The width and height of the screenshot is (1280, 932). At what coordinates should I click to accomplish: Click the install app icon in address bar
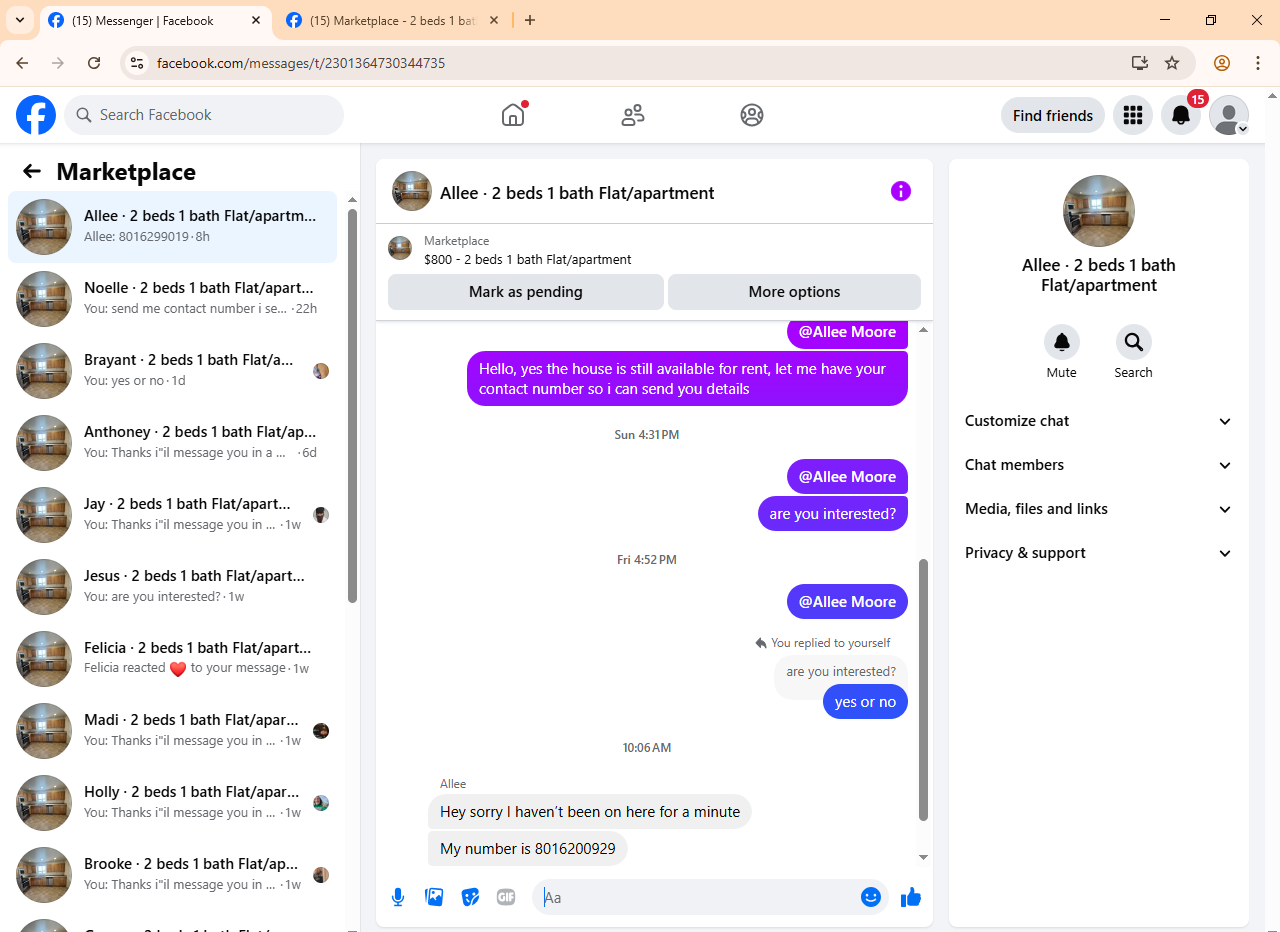[1140, 63]
